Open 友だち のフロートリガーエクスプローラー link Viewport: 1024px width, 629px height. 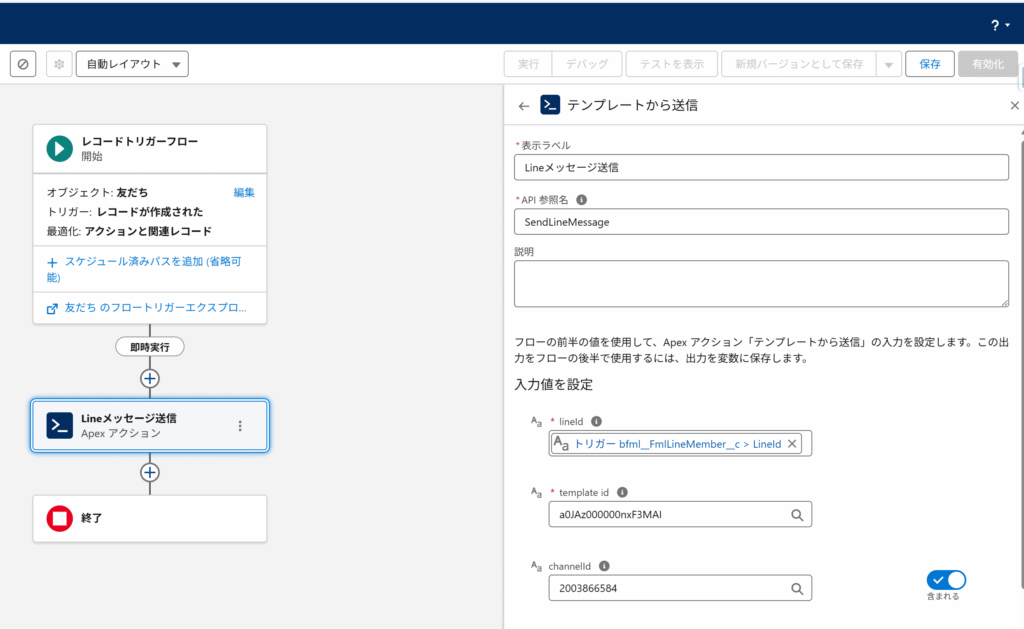click(155, 309)
